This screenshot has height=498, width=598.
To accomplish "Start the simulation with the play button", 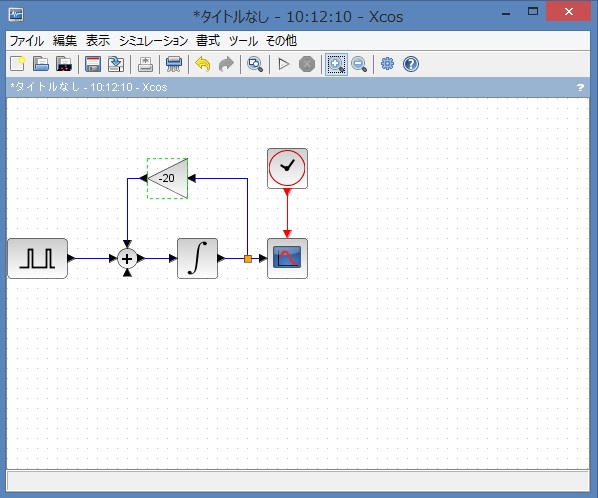I will (283, 64).
